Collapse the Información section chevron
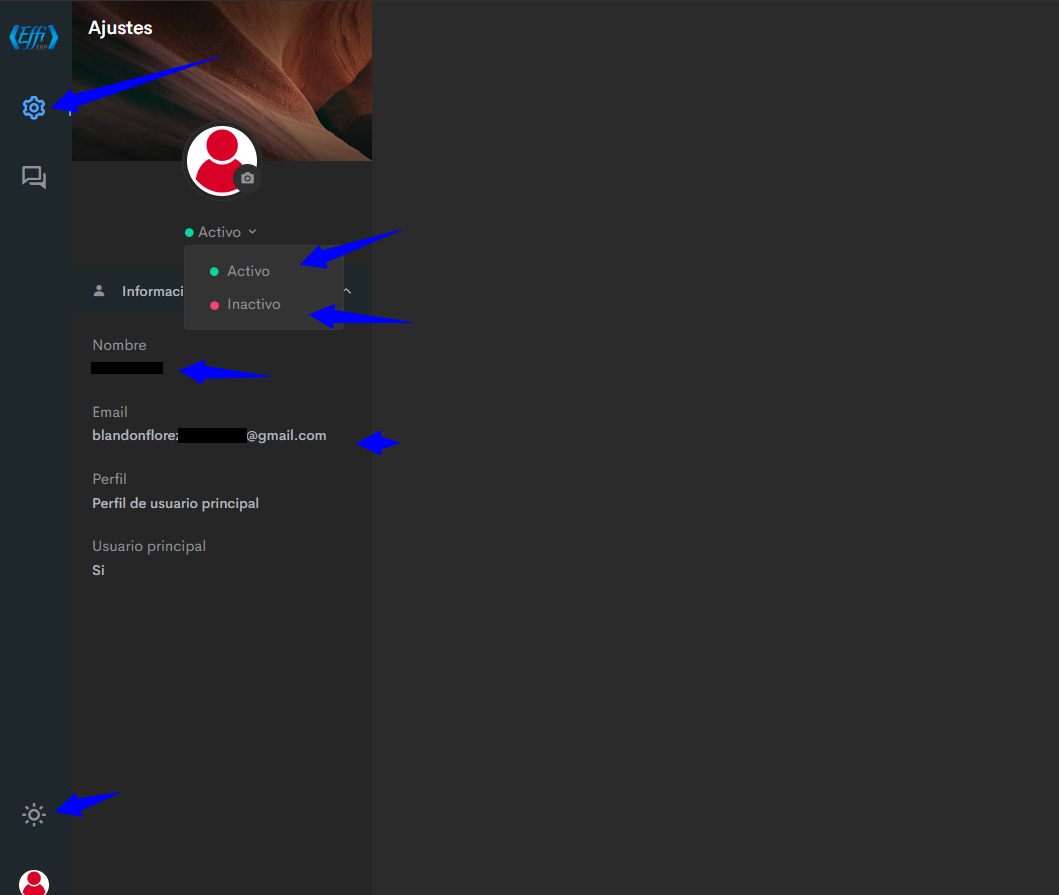 pyautogui.click(x=347, y=291)
